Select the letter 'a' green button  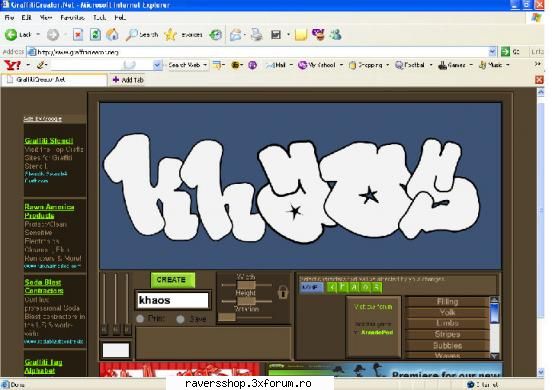pyautogui.click(x=354, y=287)
